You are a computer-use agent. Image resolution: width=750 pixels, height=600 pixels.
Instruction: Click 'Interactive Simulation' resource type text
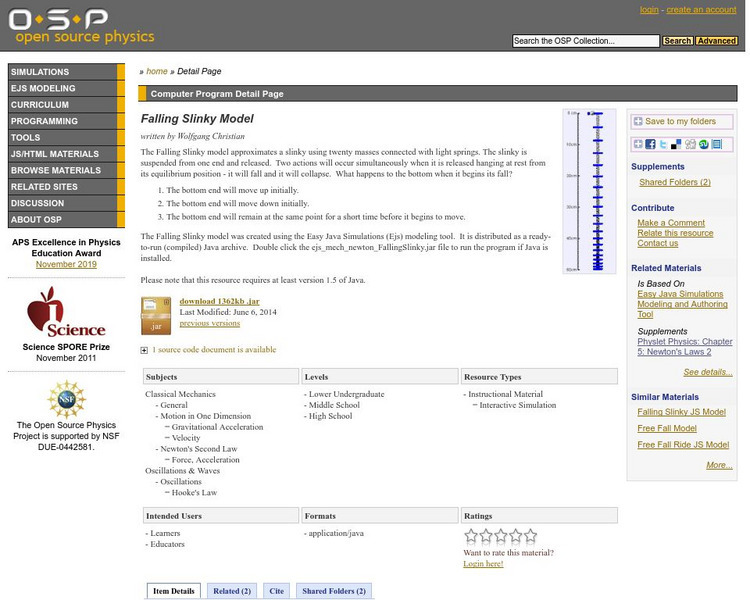518,405
